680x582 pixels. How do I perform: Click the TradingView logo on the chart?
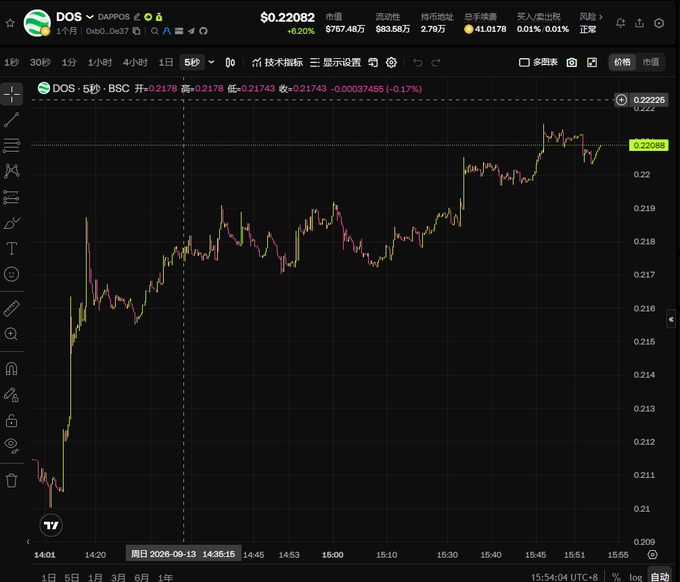click(51, 525)
